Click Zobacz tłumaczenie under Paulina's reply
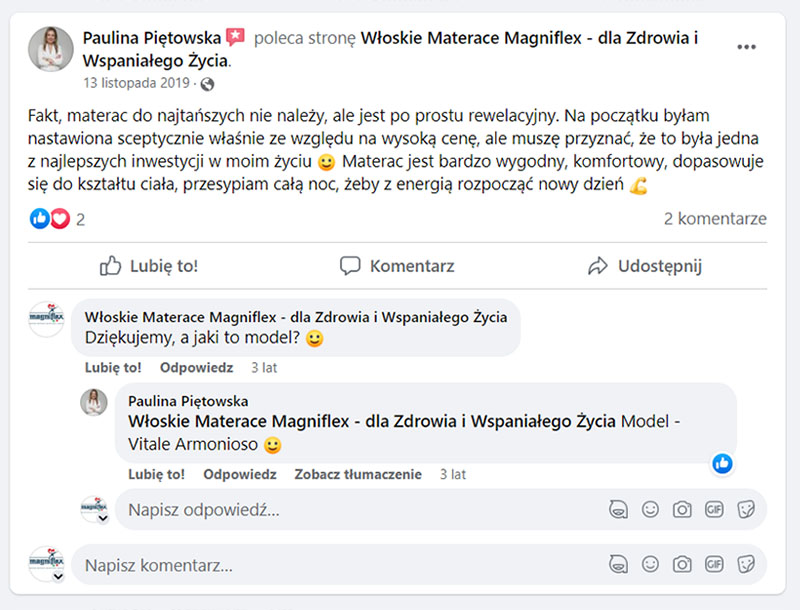Screen dimensions: 800x610 (x=357, y=474)
